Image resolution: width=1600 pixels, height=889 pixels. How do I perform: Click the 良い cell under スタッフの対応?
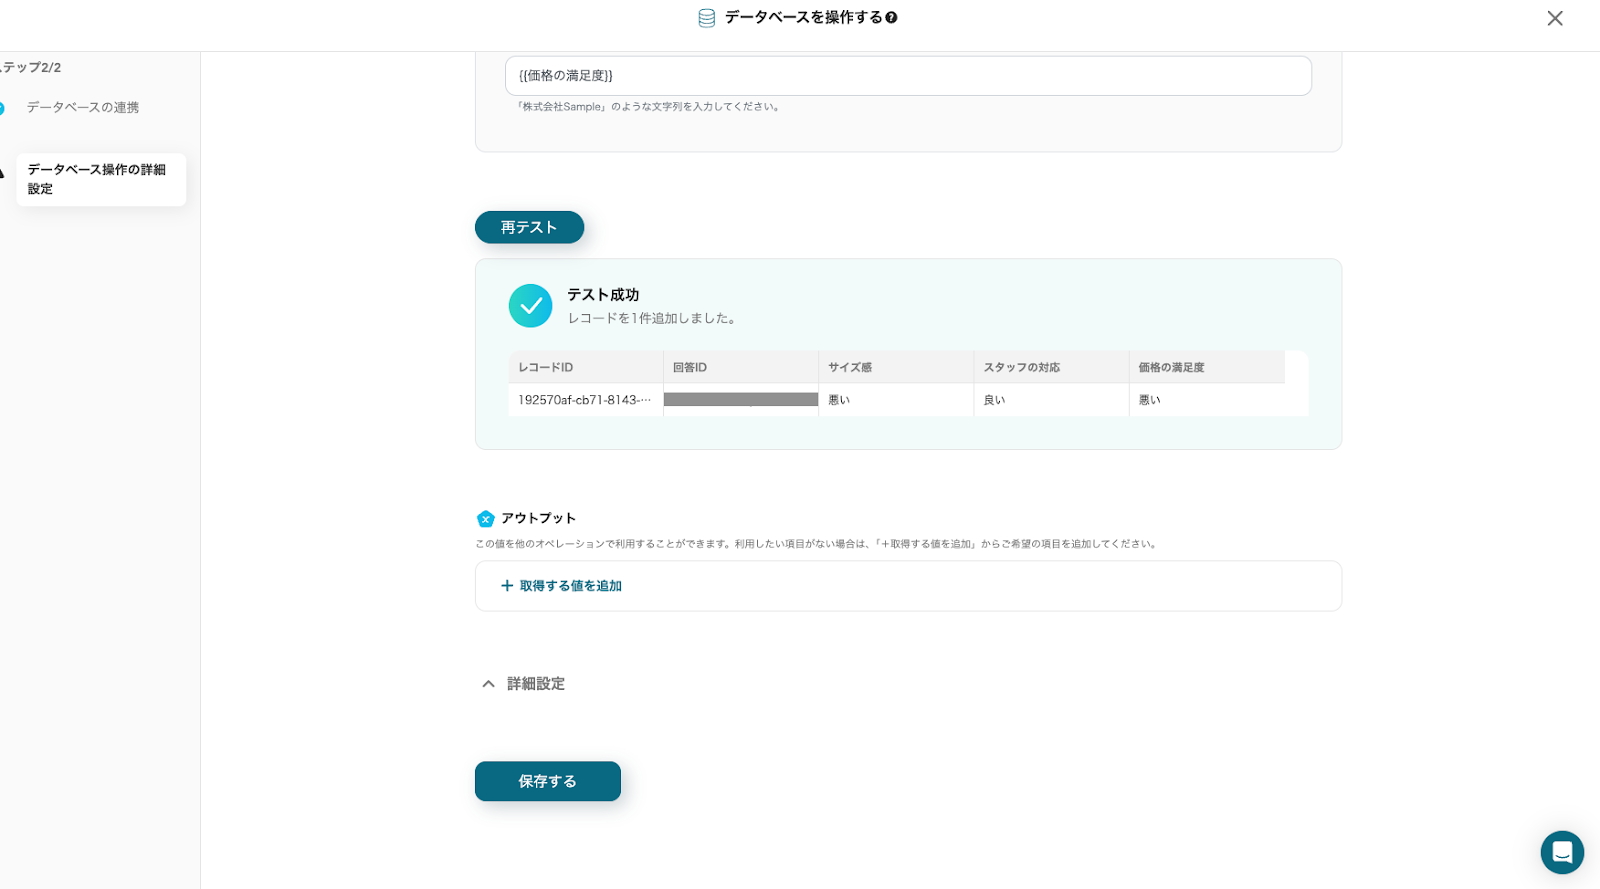click(994, 400)
